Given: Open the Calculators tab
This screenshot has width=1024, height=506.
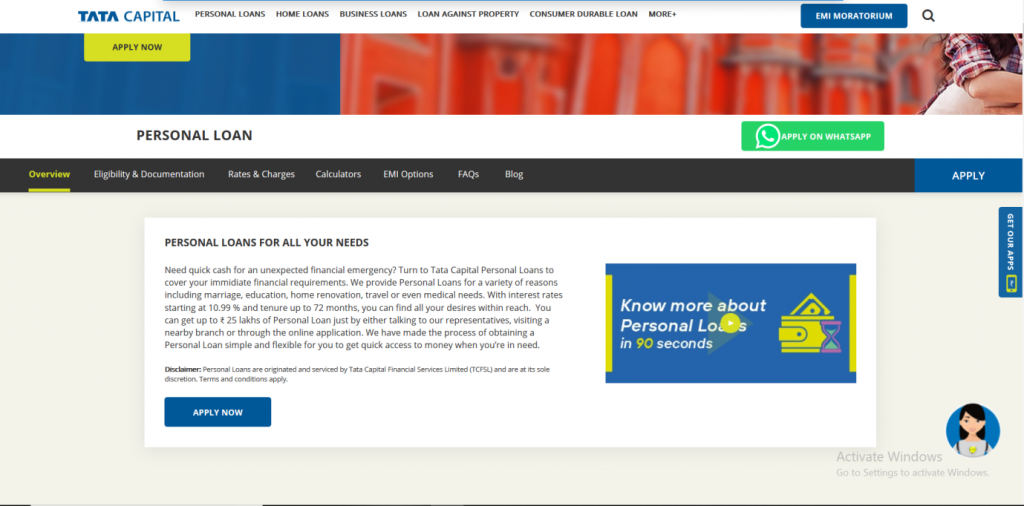Looking at the screenshot, I should [x=338, y=174].
